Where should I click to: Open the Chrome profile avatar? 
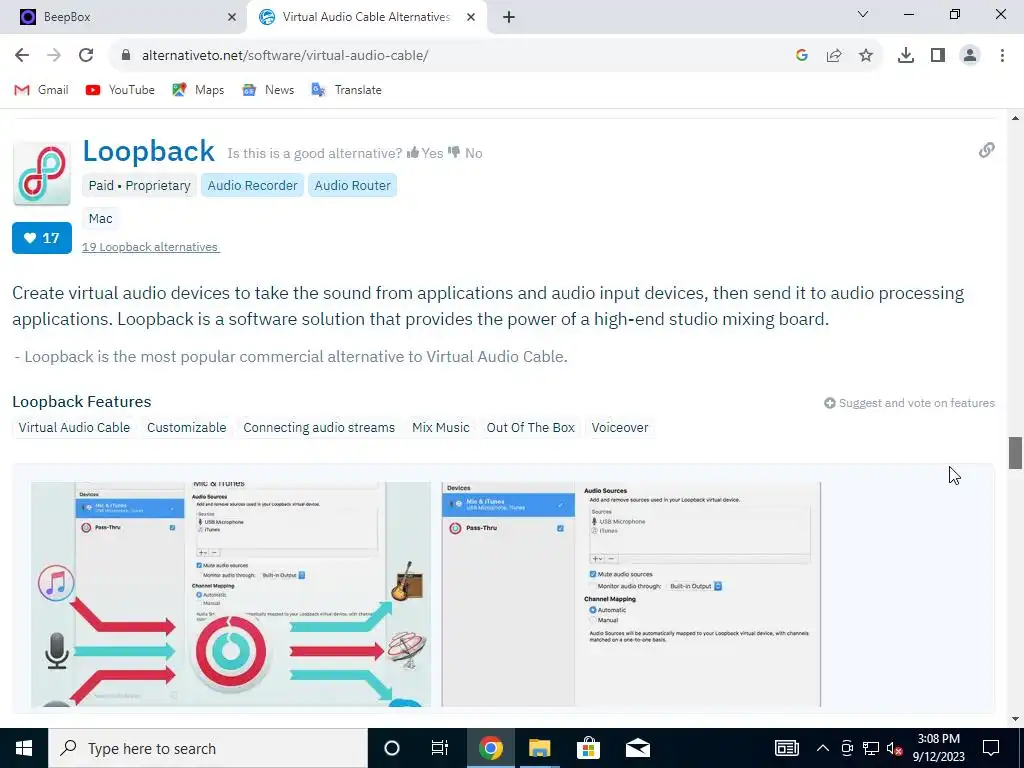(970, 56)
